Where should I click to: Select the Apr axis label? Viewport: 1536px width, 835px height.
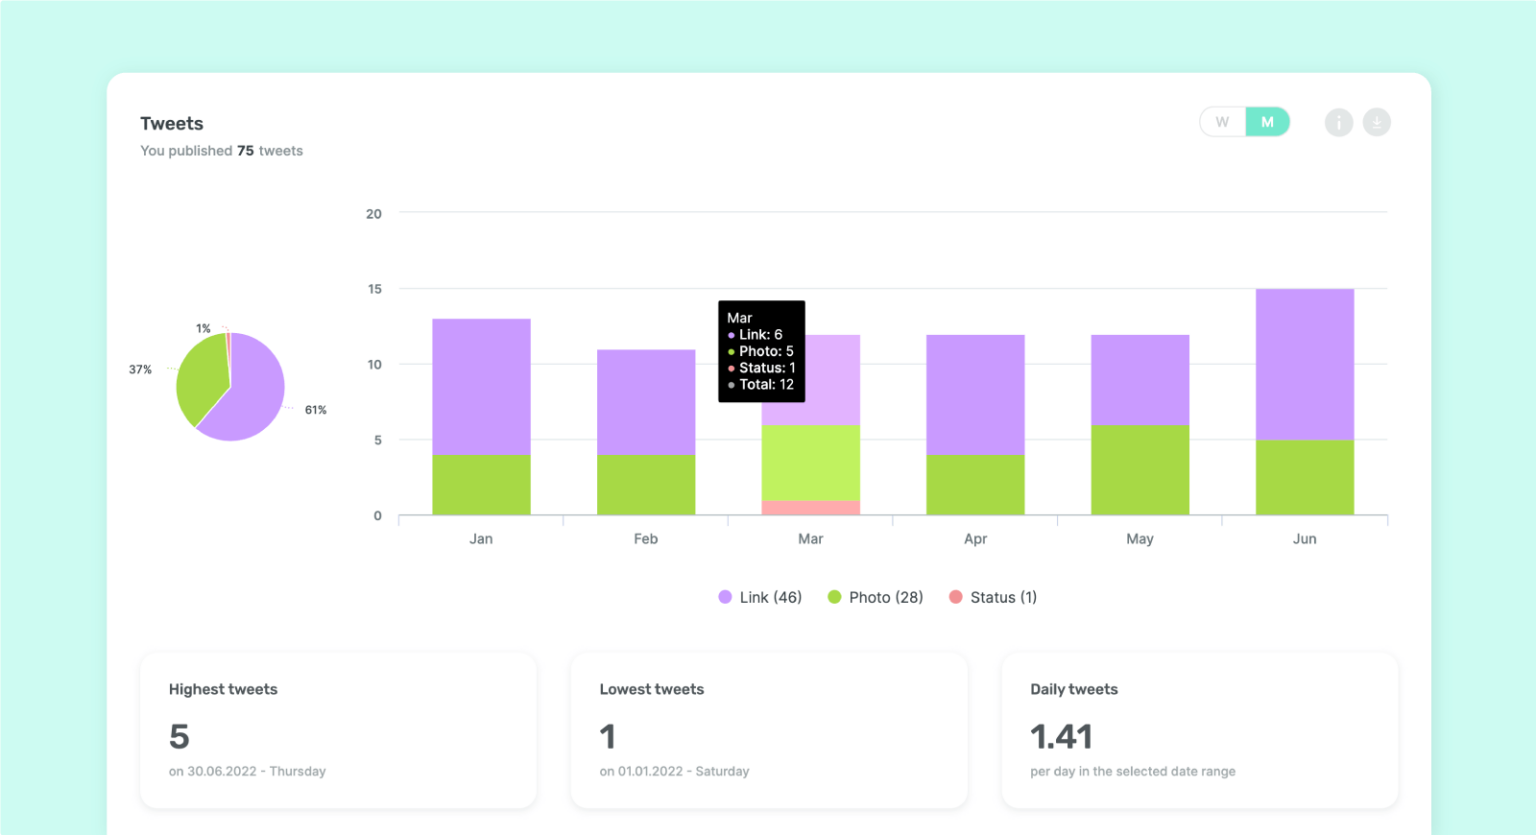974,538
